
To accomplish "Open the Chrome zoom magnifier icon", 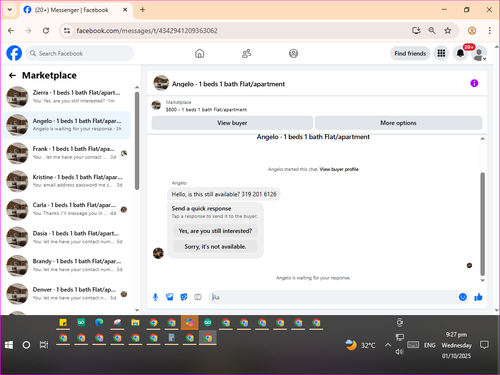I will coord(432,31).
